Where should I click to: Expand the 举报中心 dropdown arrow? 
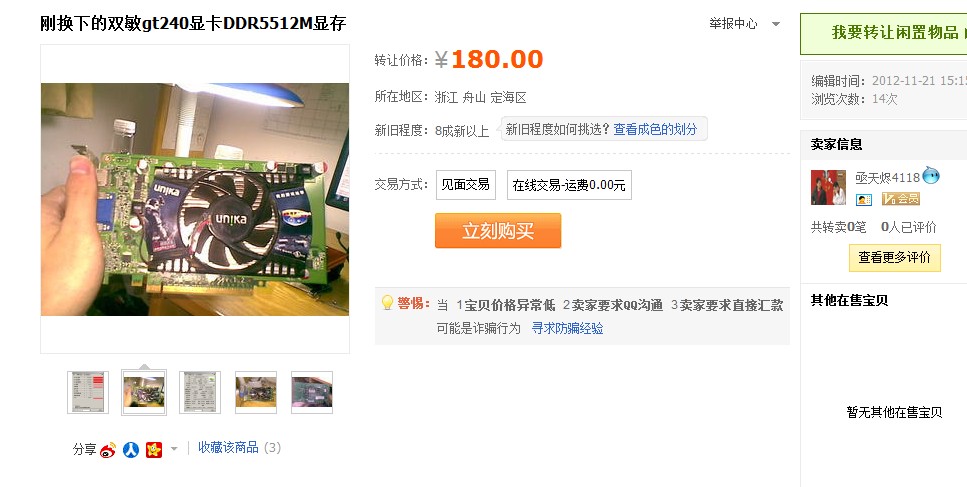pyautogui.click(x=776, y=24)
